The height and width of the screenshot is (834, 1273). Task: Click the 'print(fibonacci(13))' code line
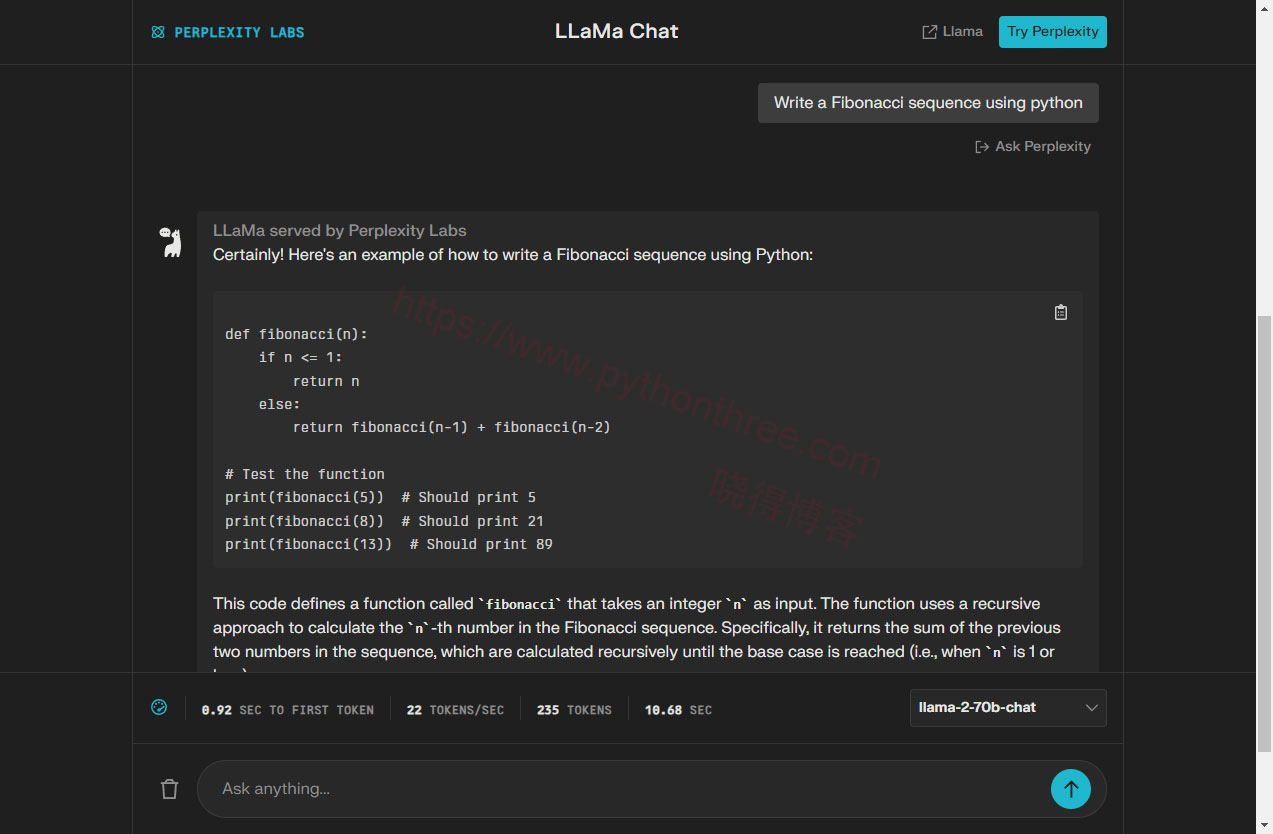[x=389, y=544]
